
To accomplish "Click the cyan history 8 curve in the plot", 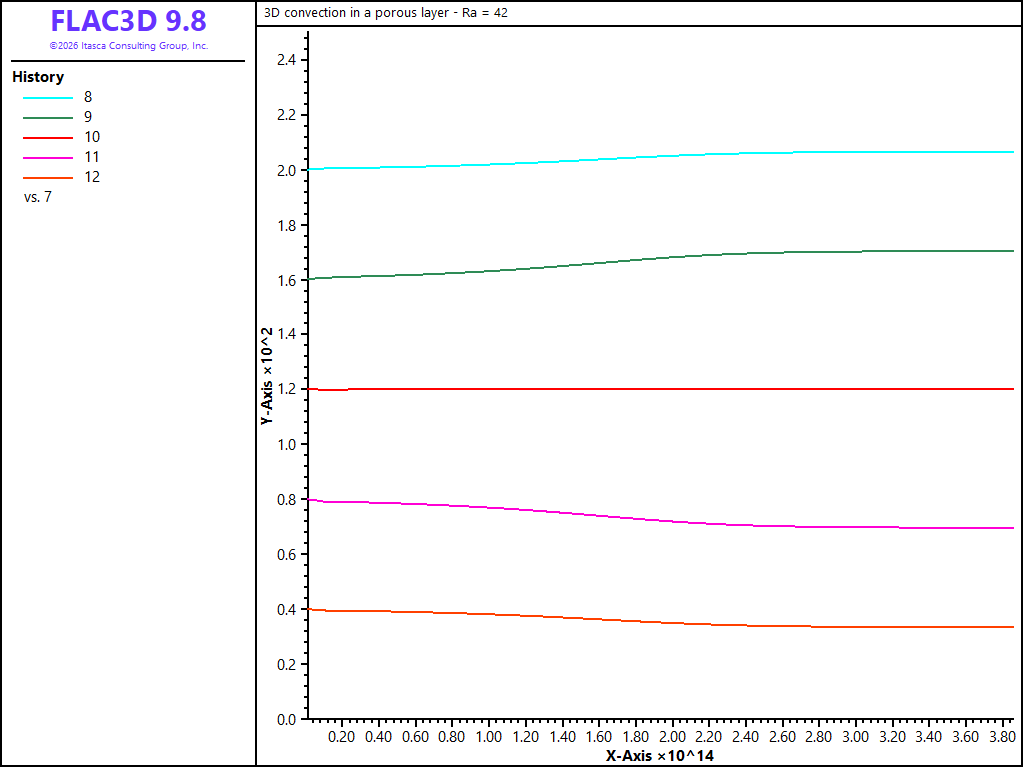I will click(x=653, y=157).
